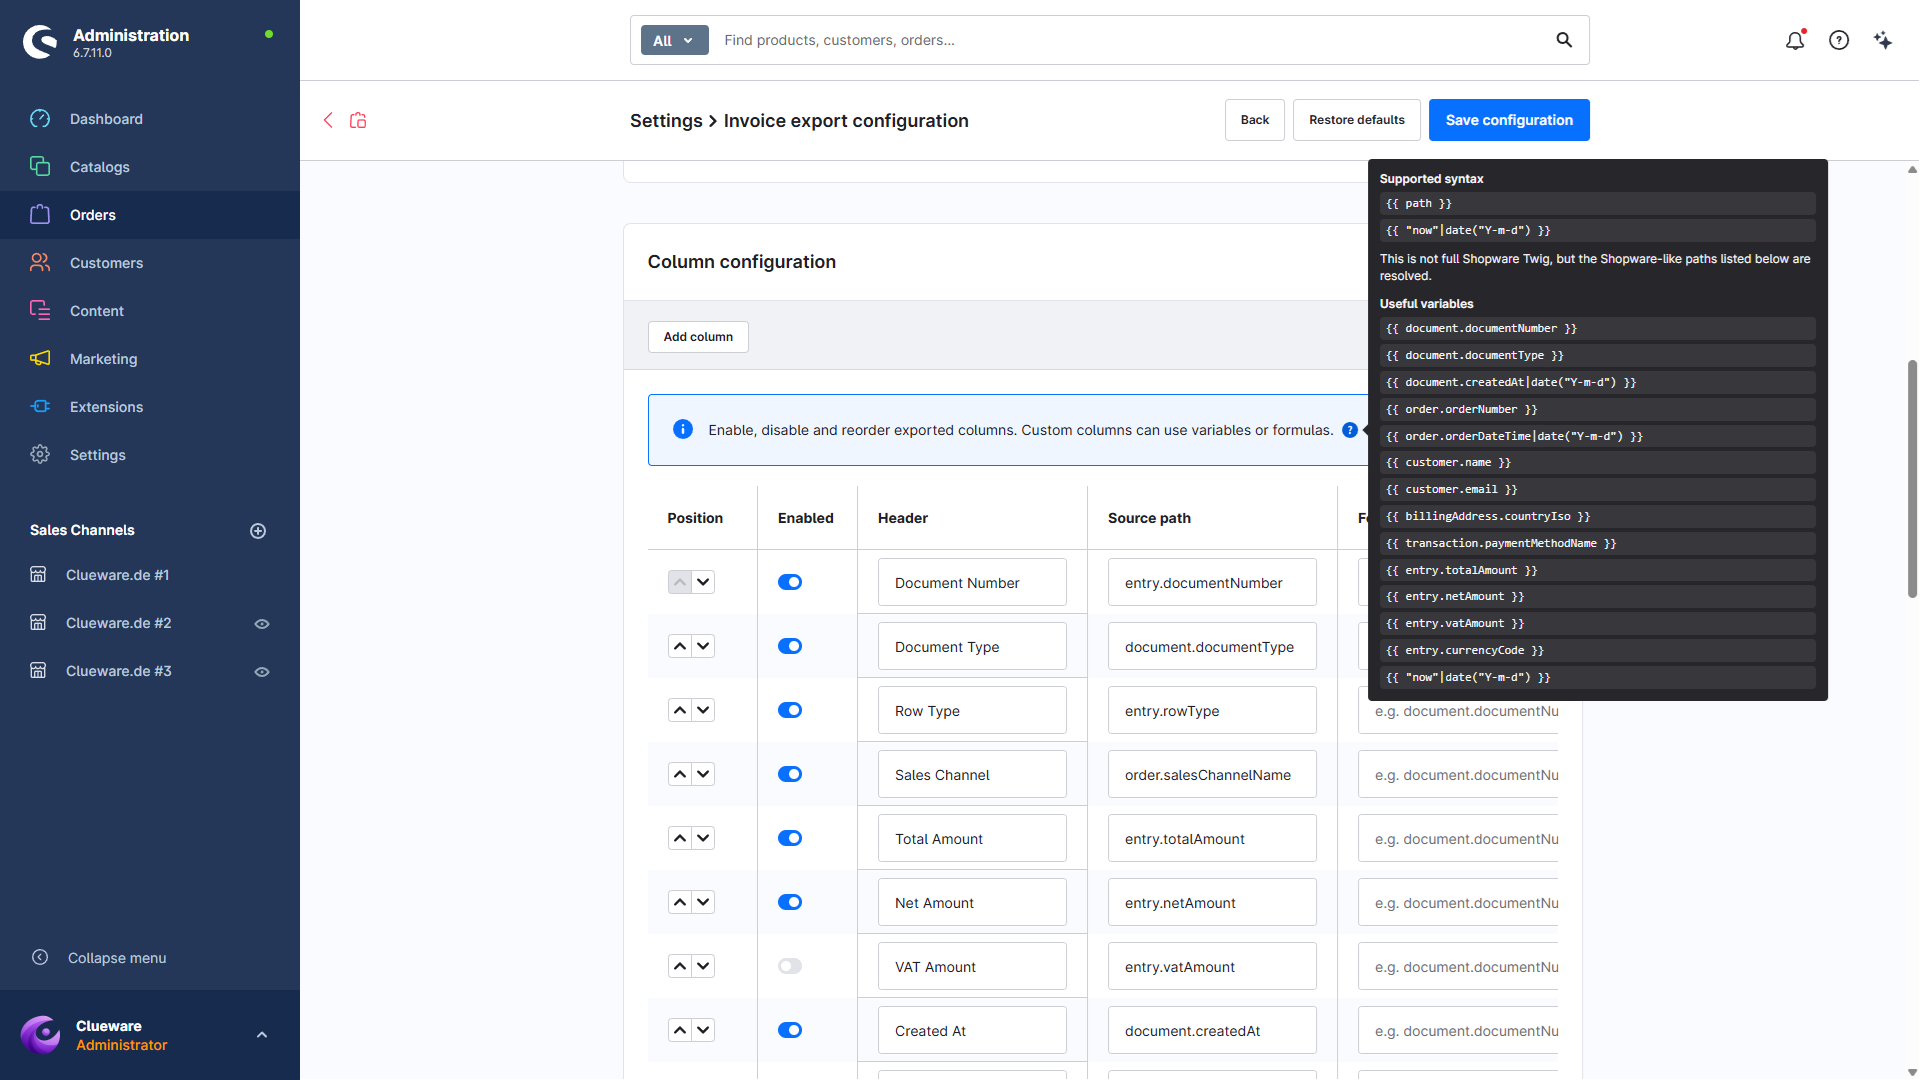Open the AI sparkle assistant icon
The height and width of the screenshot is (1080, 1920).
(x=1883, y=40)
